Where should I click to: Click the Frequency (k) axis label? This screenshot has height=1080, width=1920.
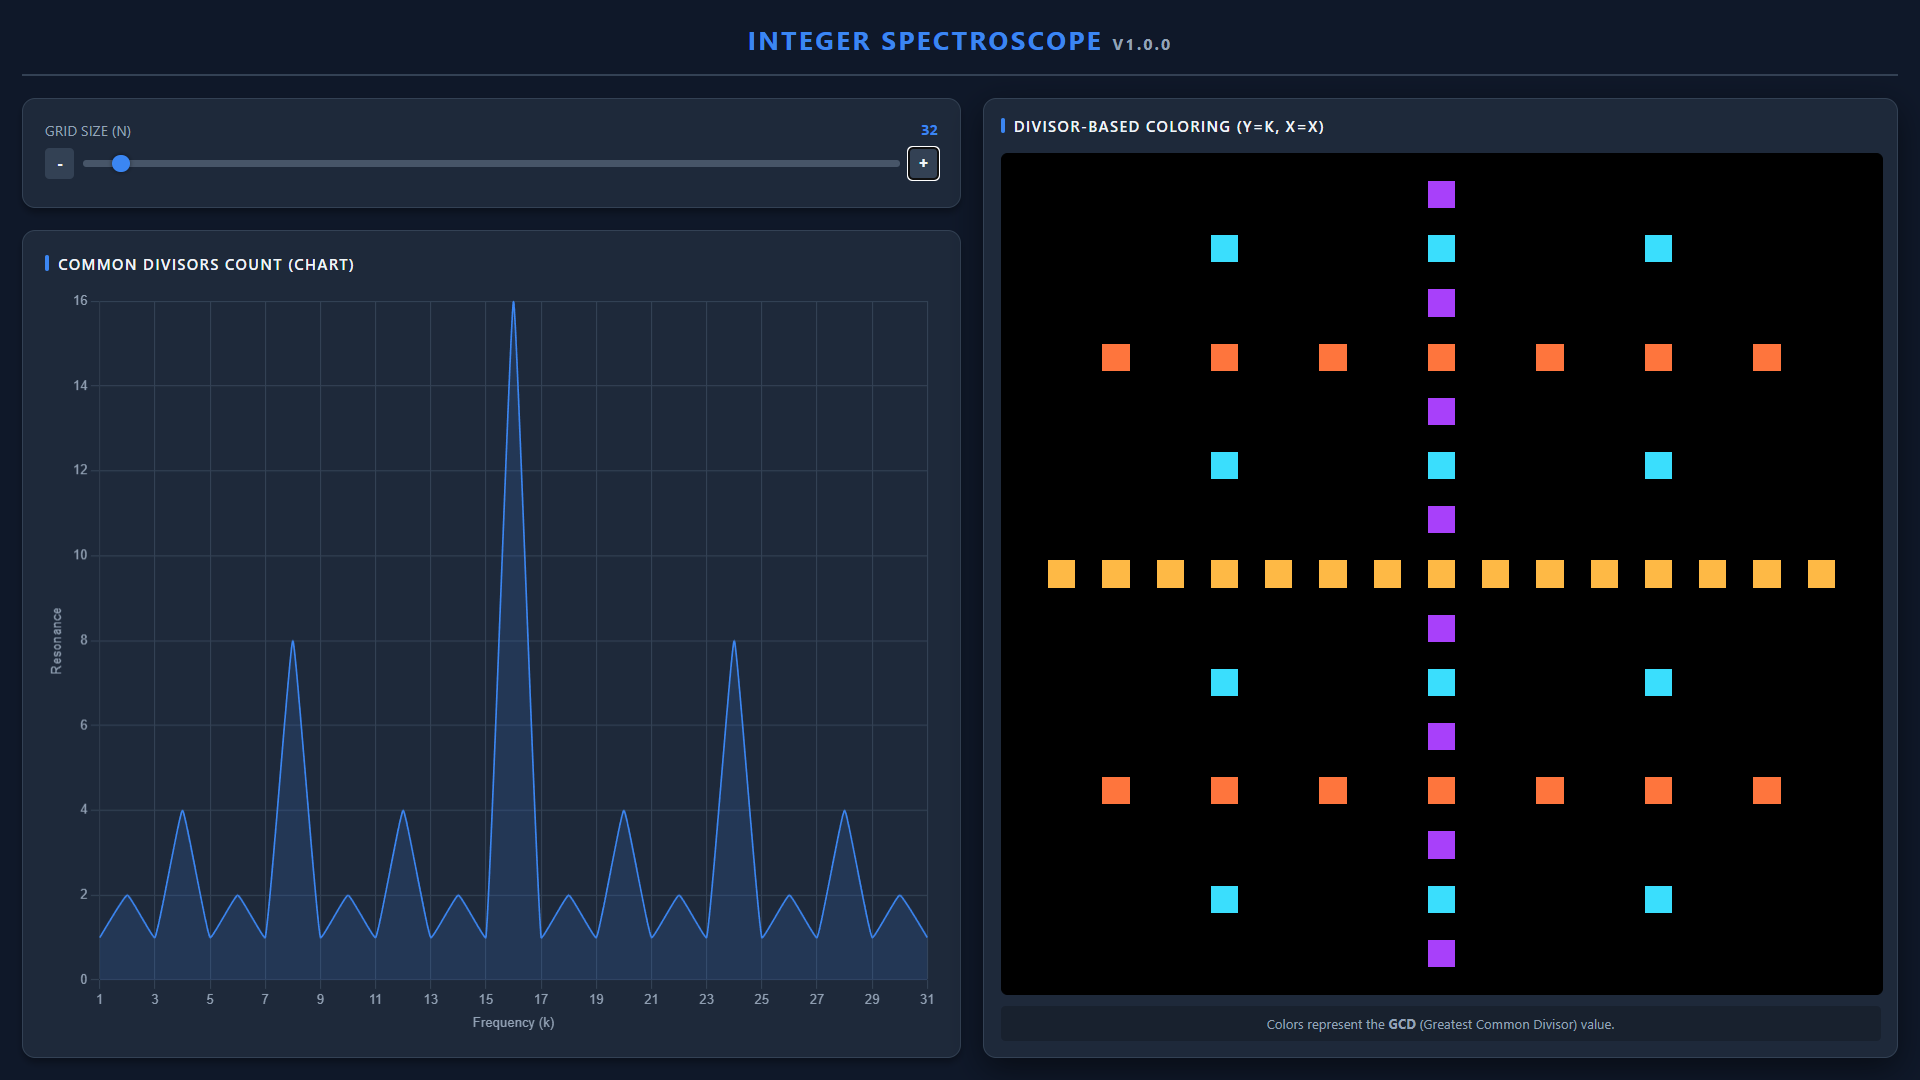[x=513, y=1022]
